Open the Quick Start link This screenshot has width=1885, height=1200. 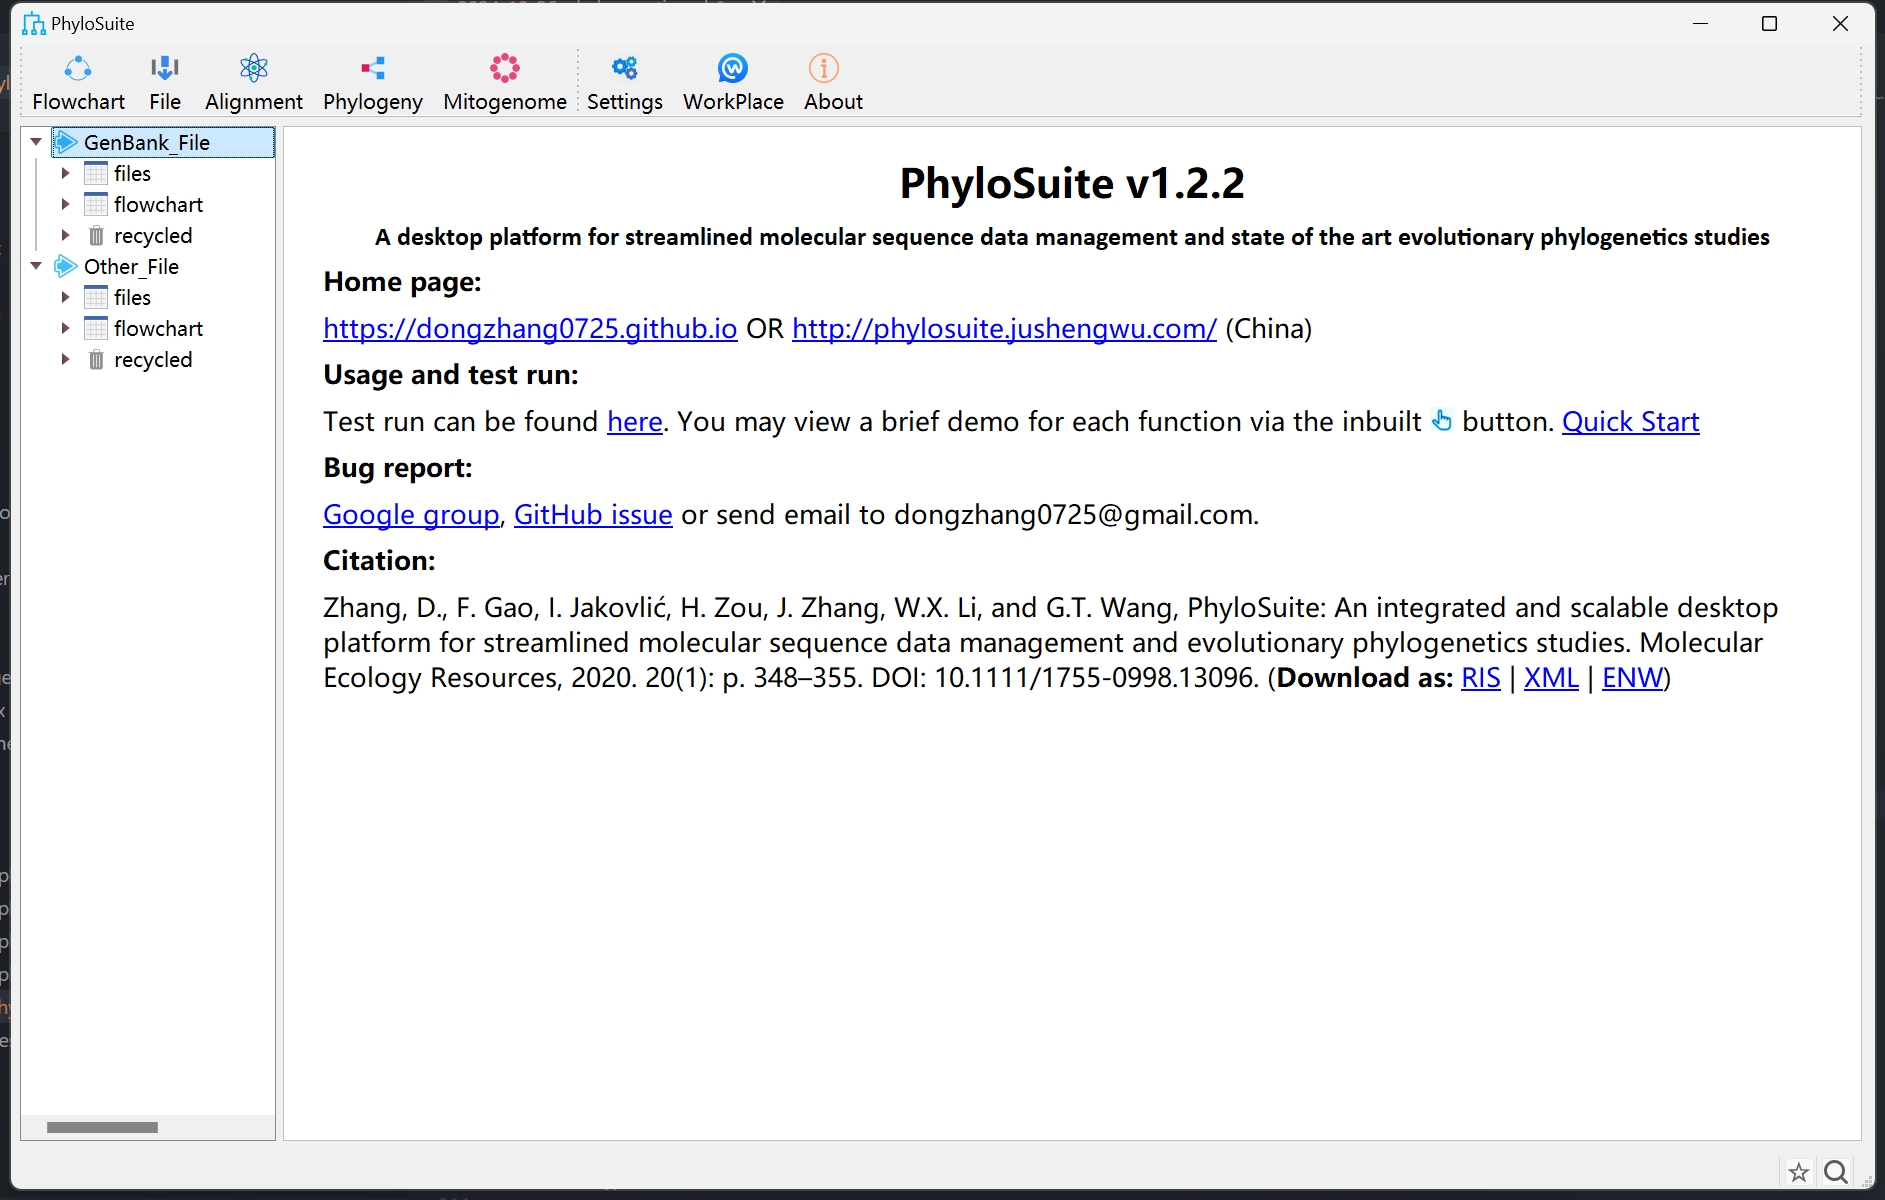point(1630,422)
